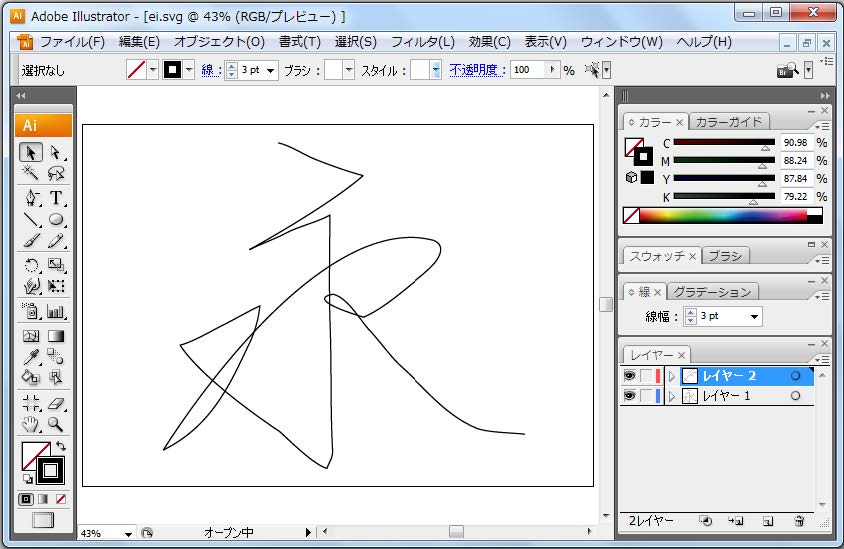Select the Type tool
844x549 pixels.
pyautogui.click(x=56, y=197)
